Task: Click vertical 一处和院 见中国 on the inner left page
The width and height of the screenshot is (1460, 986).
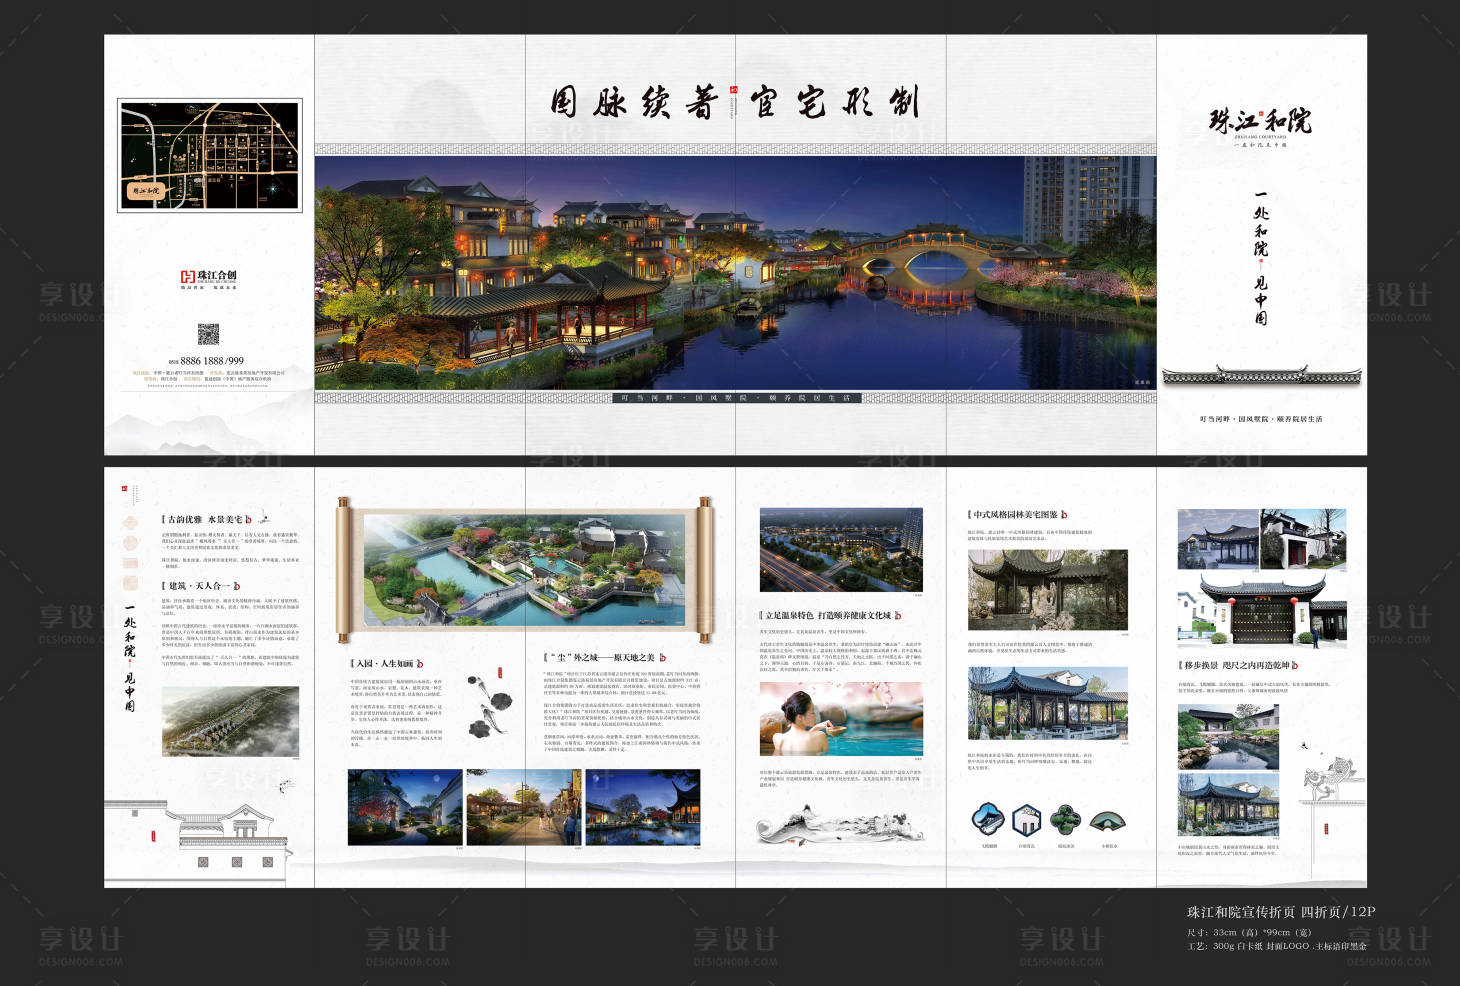Action: (x=130, y=658)
